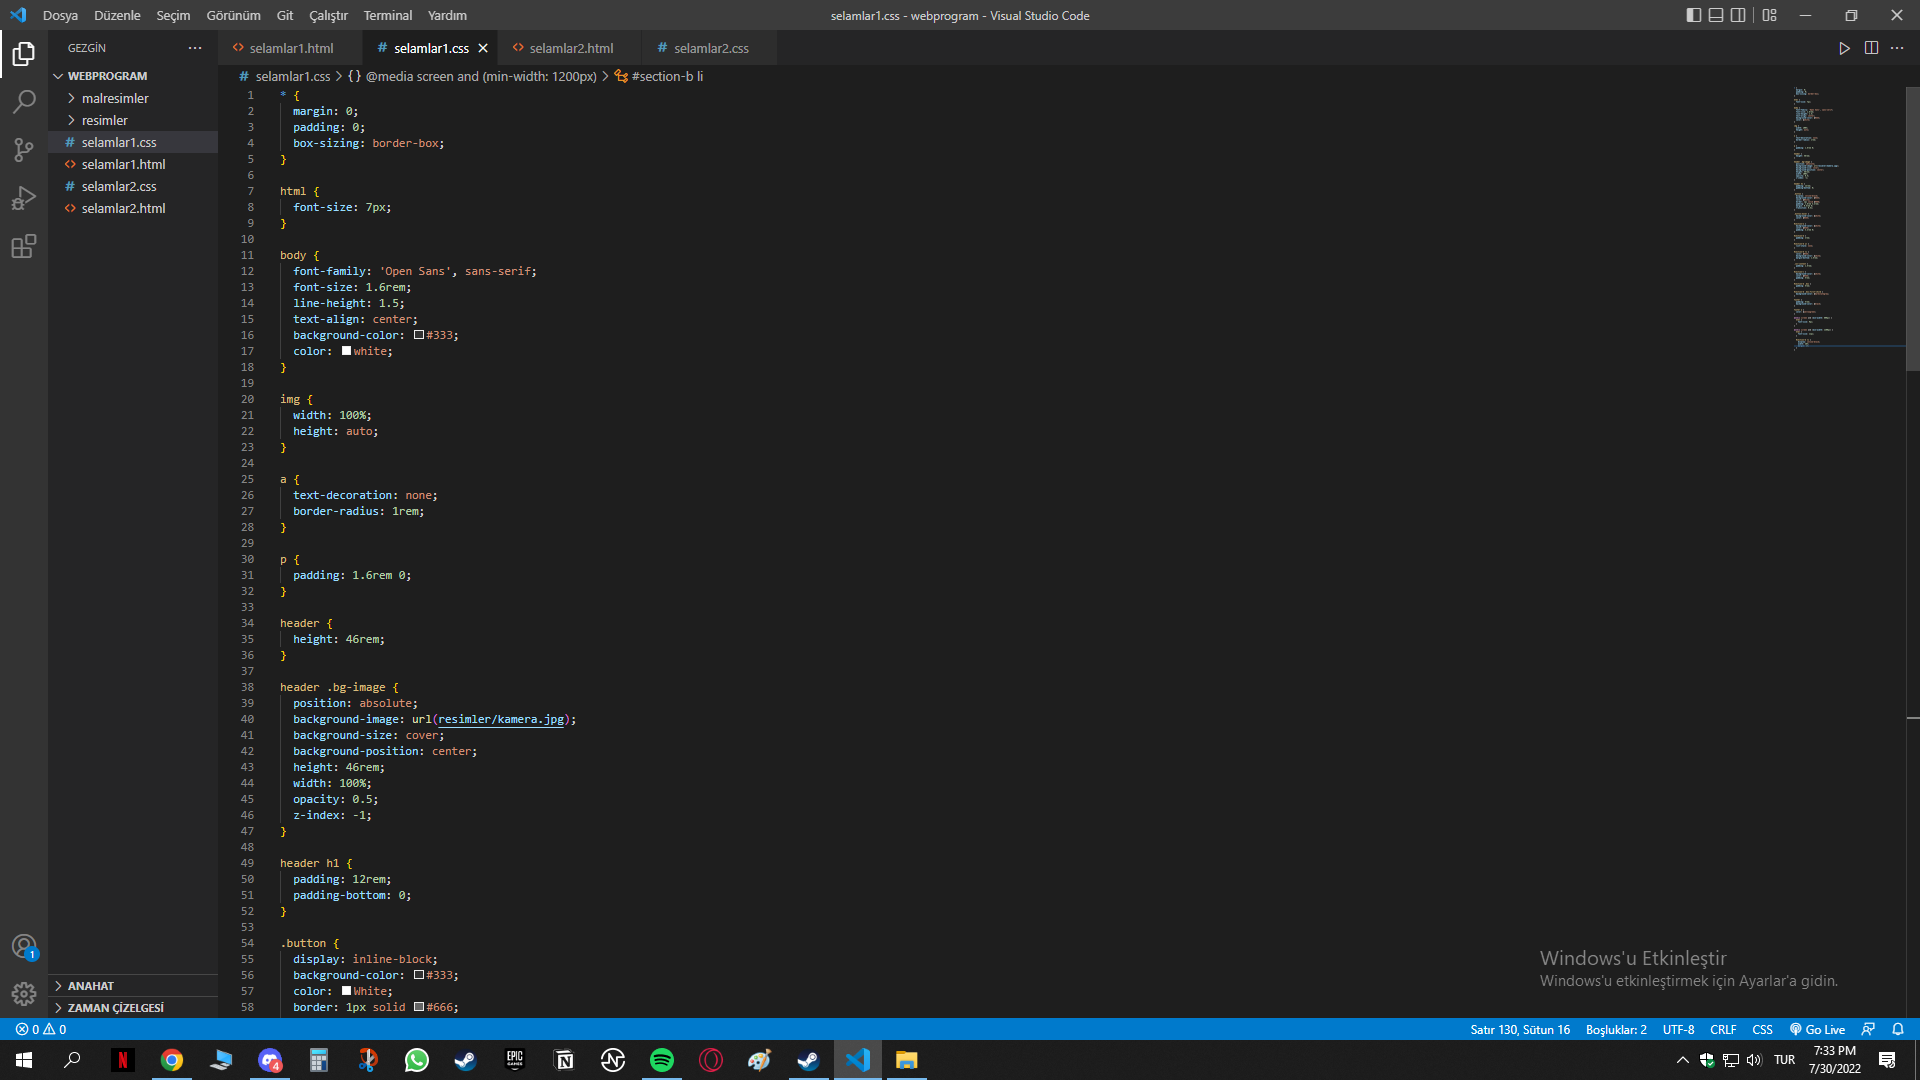1920x1080 pixels.
Task: Open the Source Control view
Action: [x=24, y=149]
